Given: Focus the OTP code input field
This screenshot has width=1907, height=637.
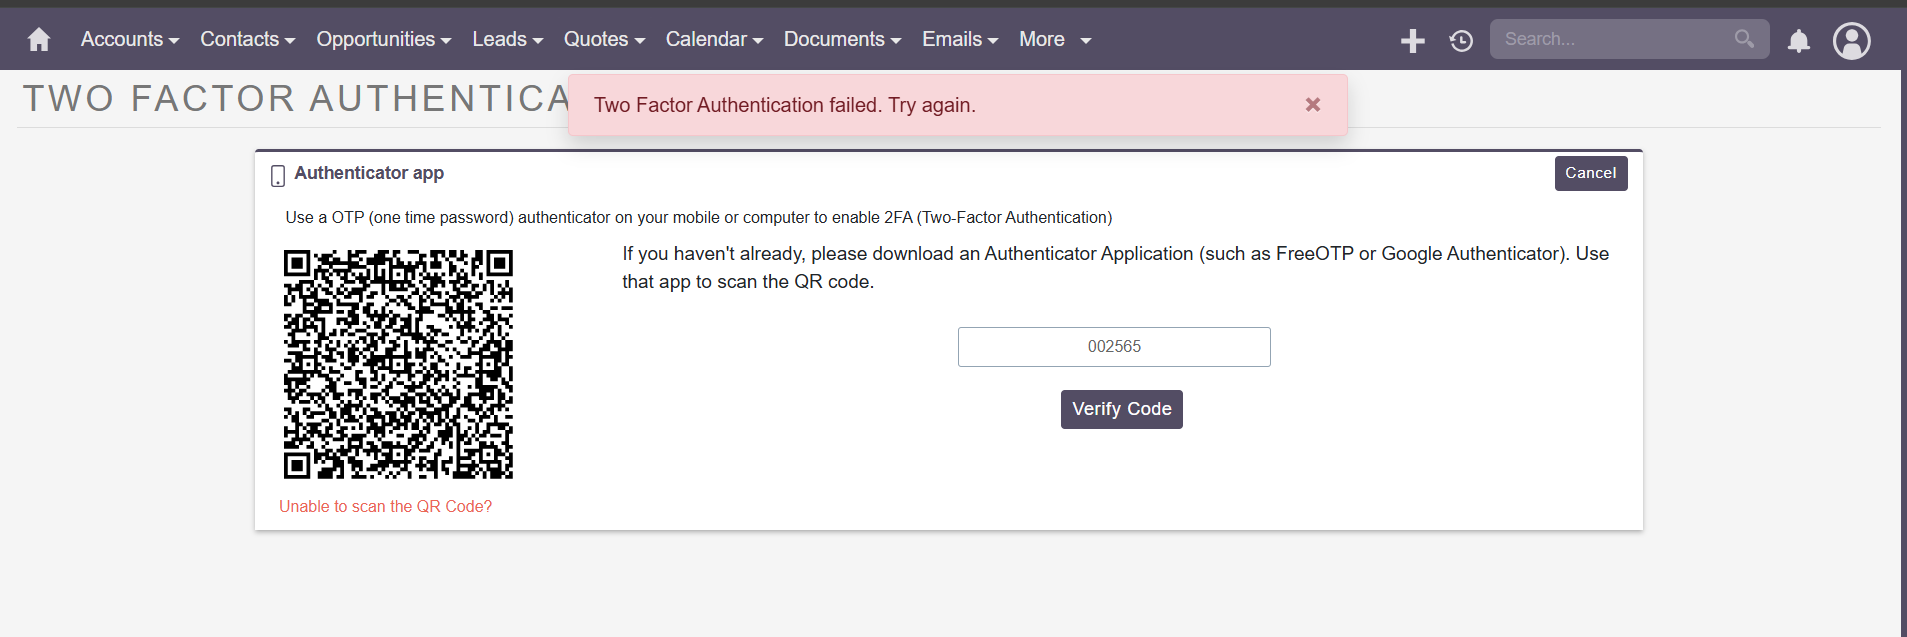Looking at the screenshot, I should [1114, 347].
